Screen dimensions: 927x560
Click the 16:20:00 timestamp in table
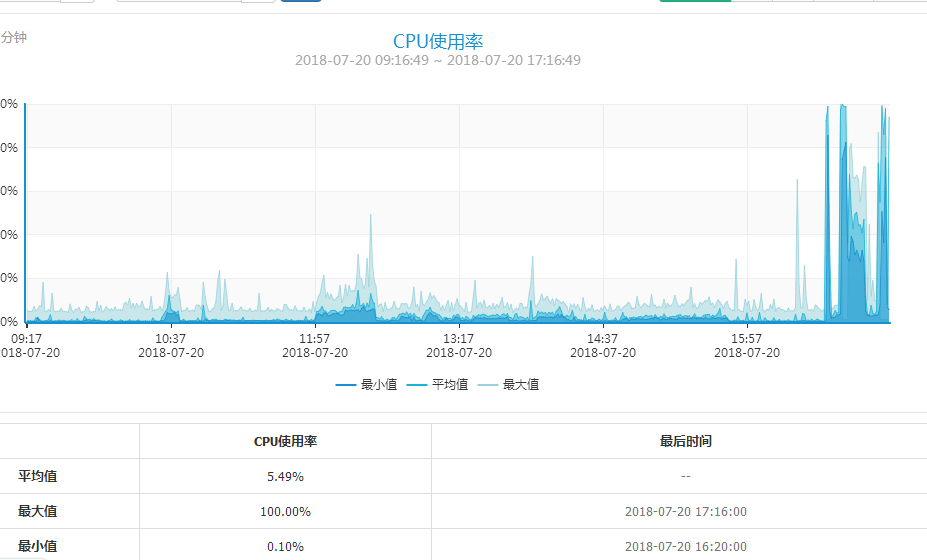[685, 546]
